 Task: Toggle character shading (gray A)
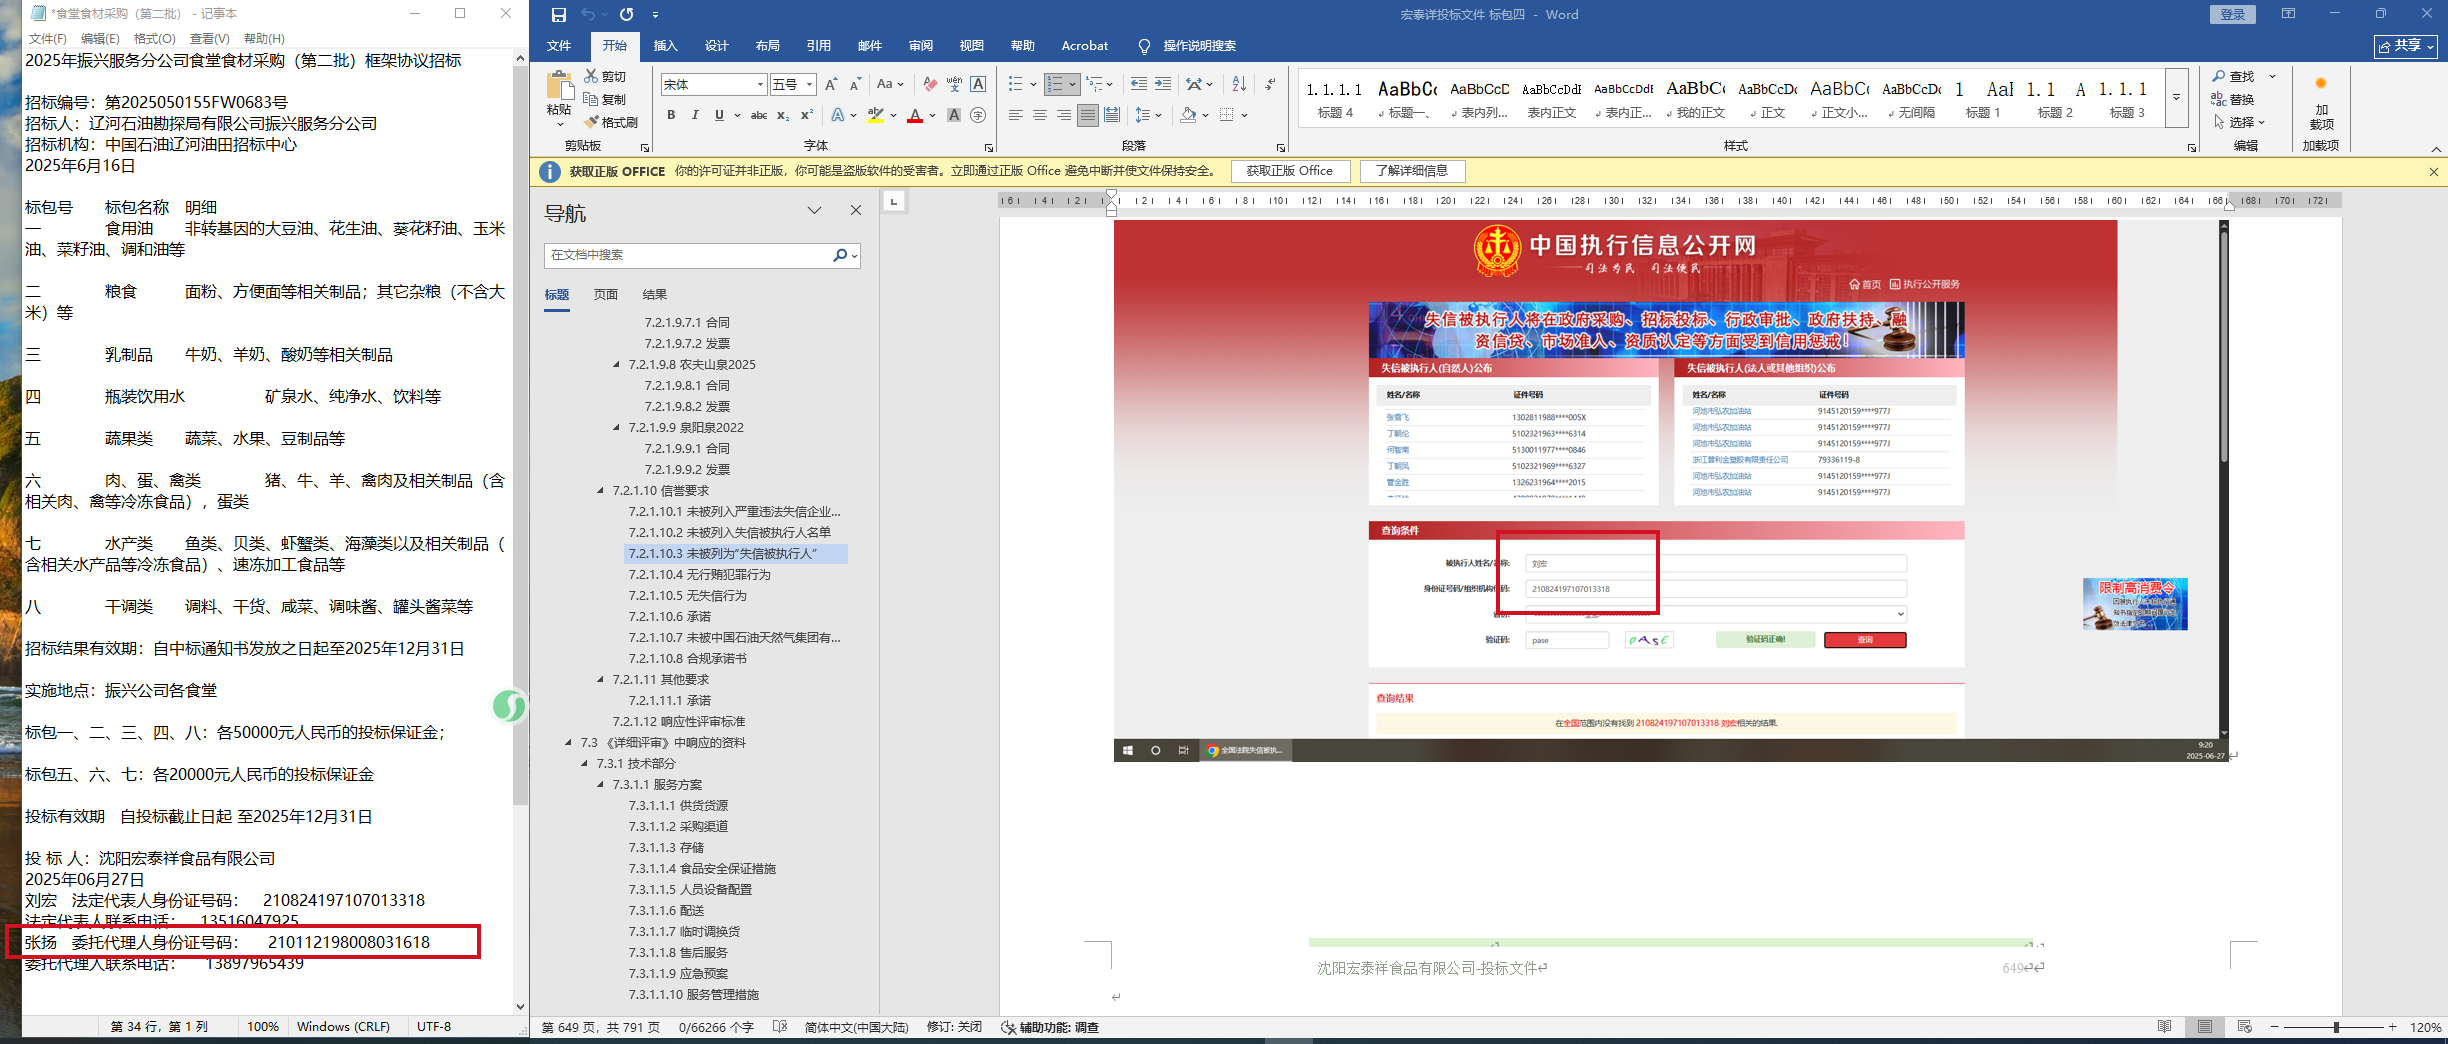(x=954, y=115)
